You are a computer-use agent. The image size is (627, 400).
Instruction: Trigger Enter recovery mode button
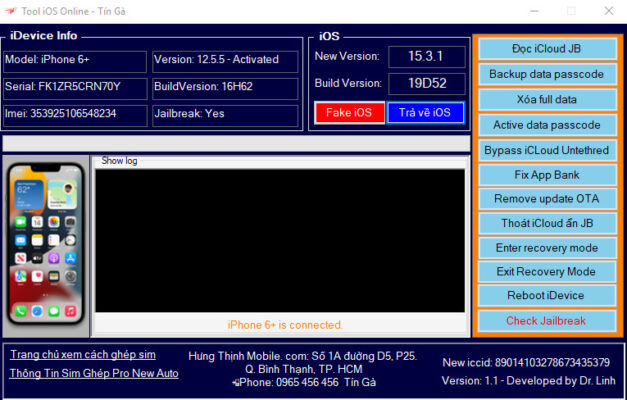tap(547, 248)
